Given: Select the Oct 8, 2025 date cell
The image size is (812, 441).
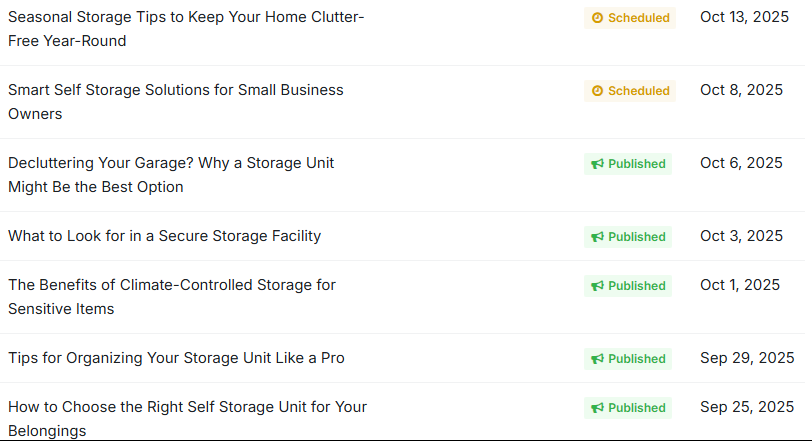Looking at the screenshot, I should click(741, 90).
